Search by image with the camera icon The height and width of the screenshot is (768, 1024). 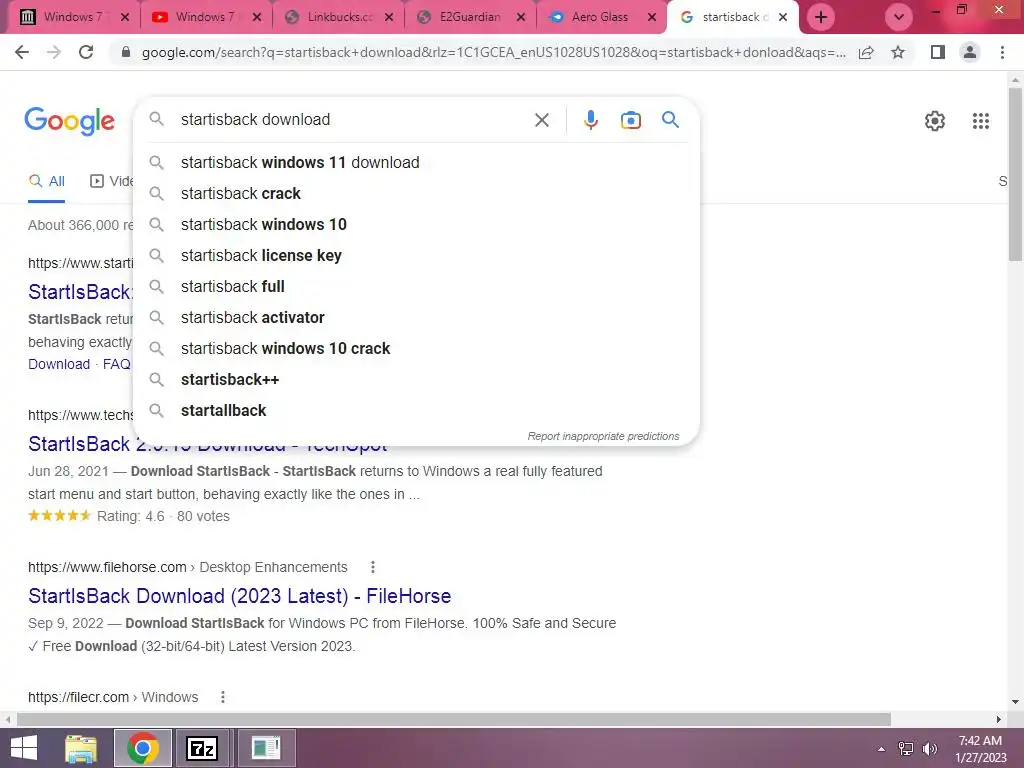(x=631, y=120)
